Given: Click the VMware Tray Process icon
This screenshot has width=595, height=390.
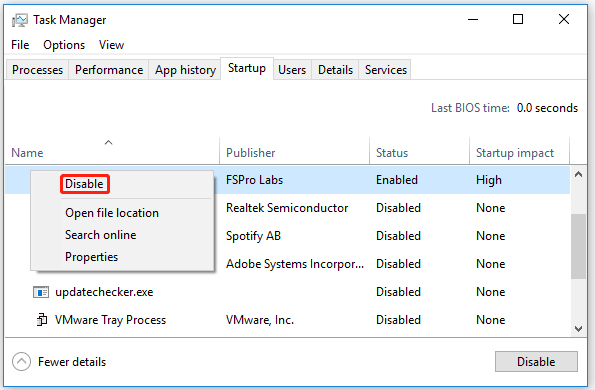Looking at the screenshot, I should point(42,320).
